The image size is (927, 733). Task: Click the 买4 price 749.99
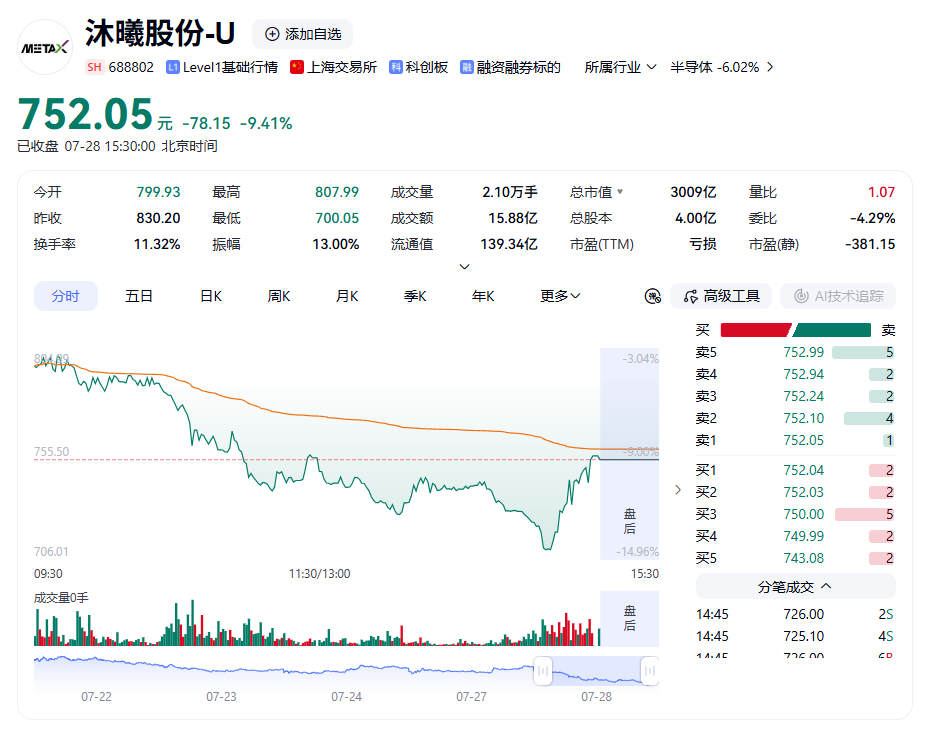click(803, 536)
